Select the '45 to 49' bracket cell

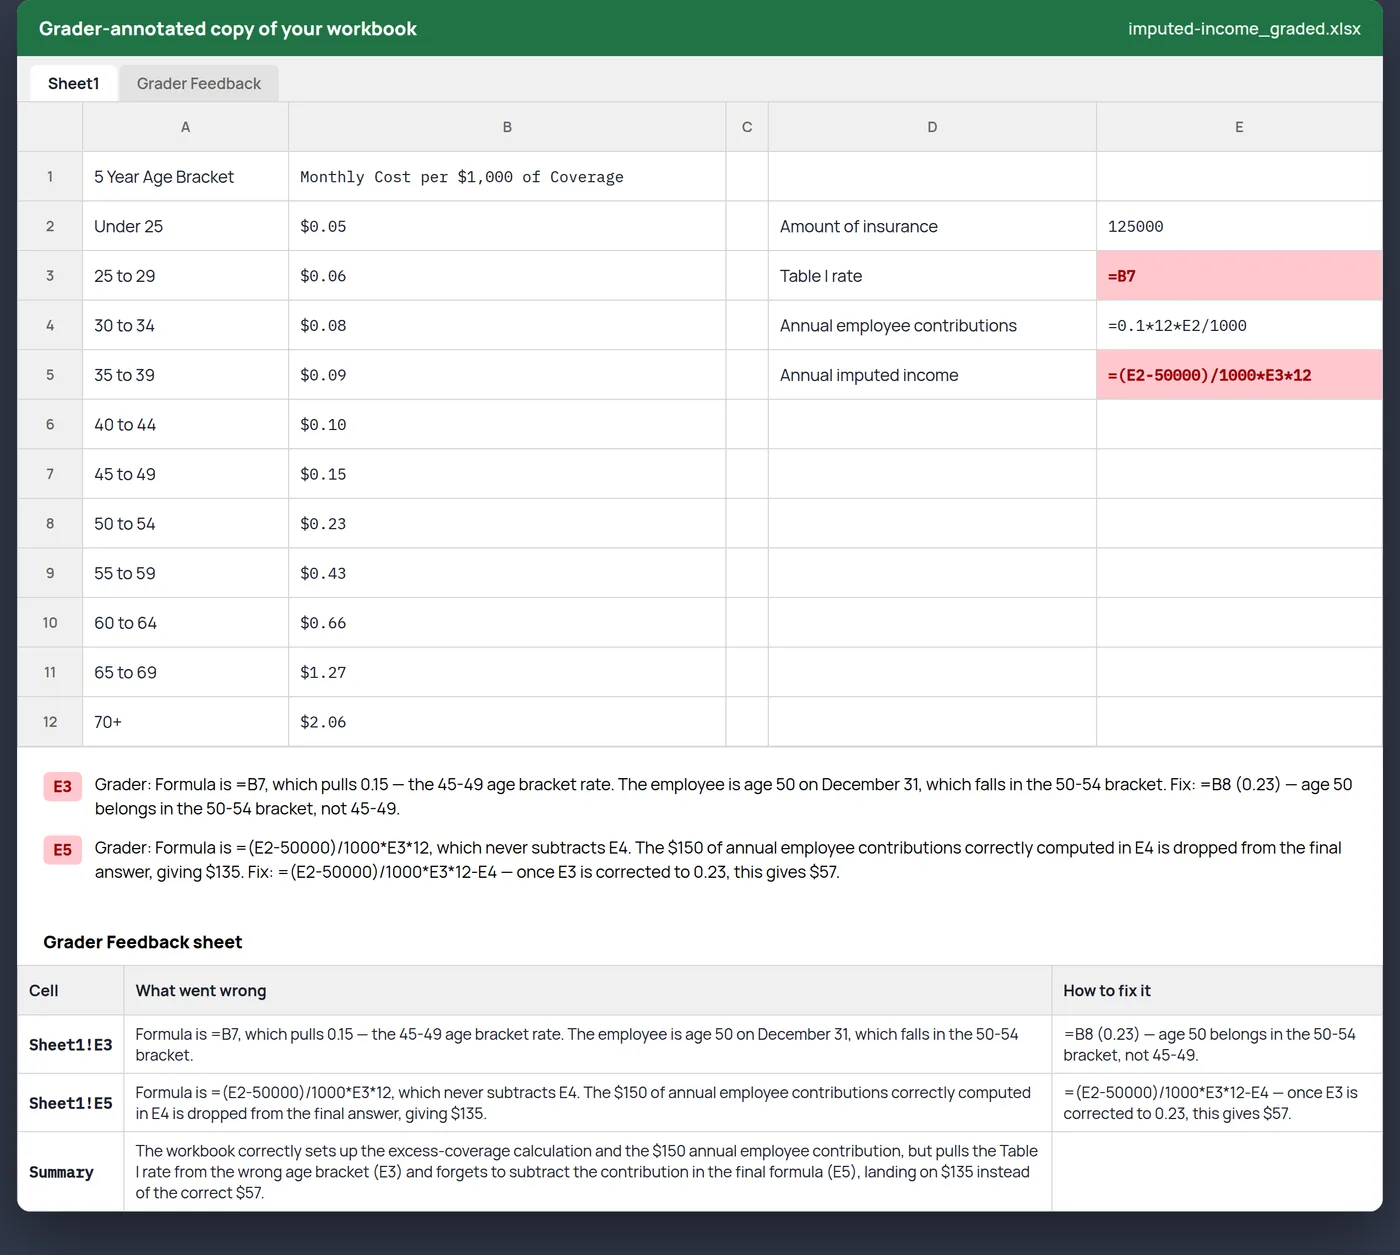(x=185, y=474)
